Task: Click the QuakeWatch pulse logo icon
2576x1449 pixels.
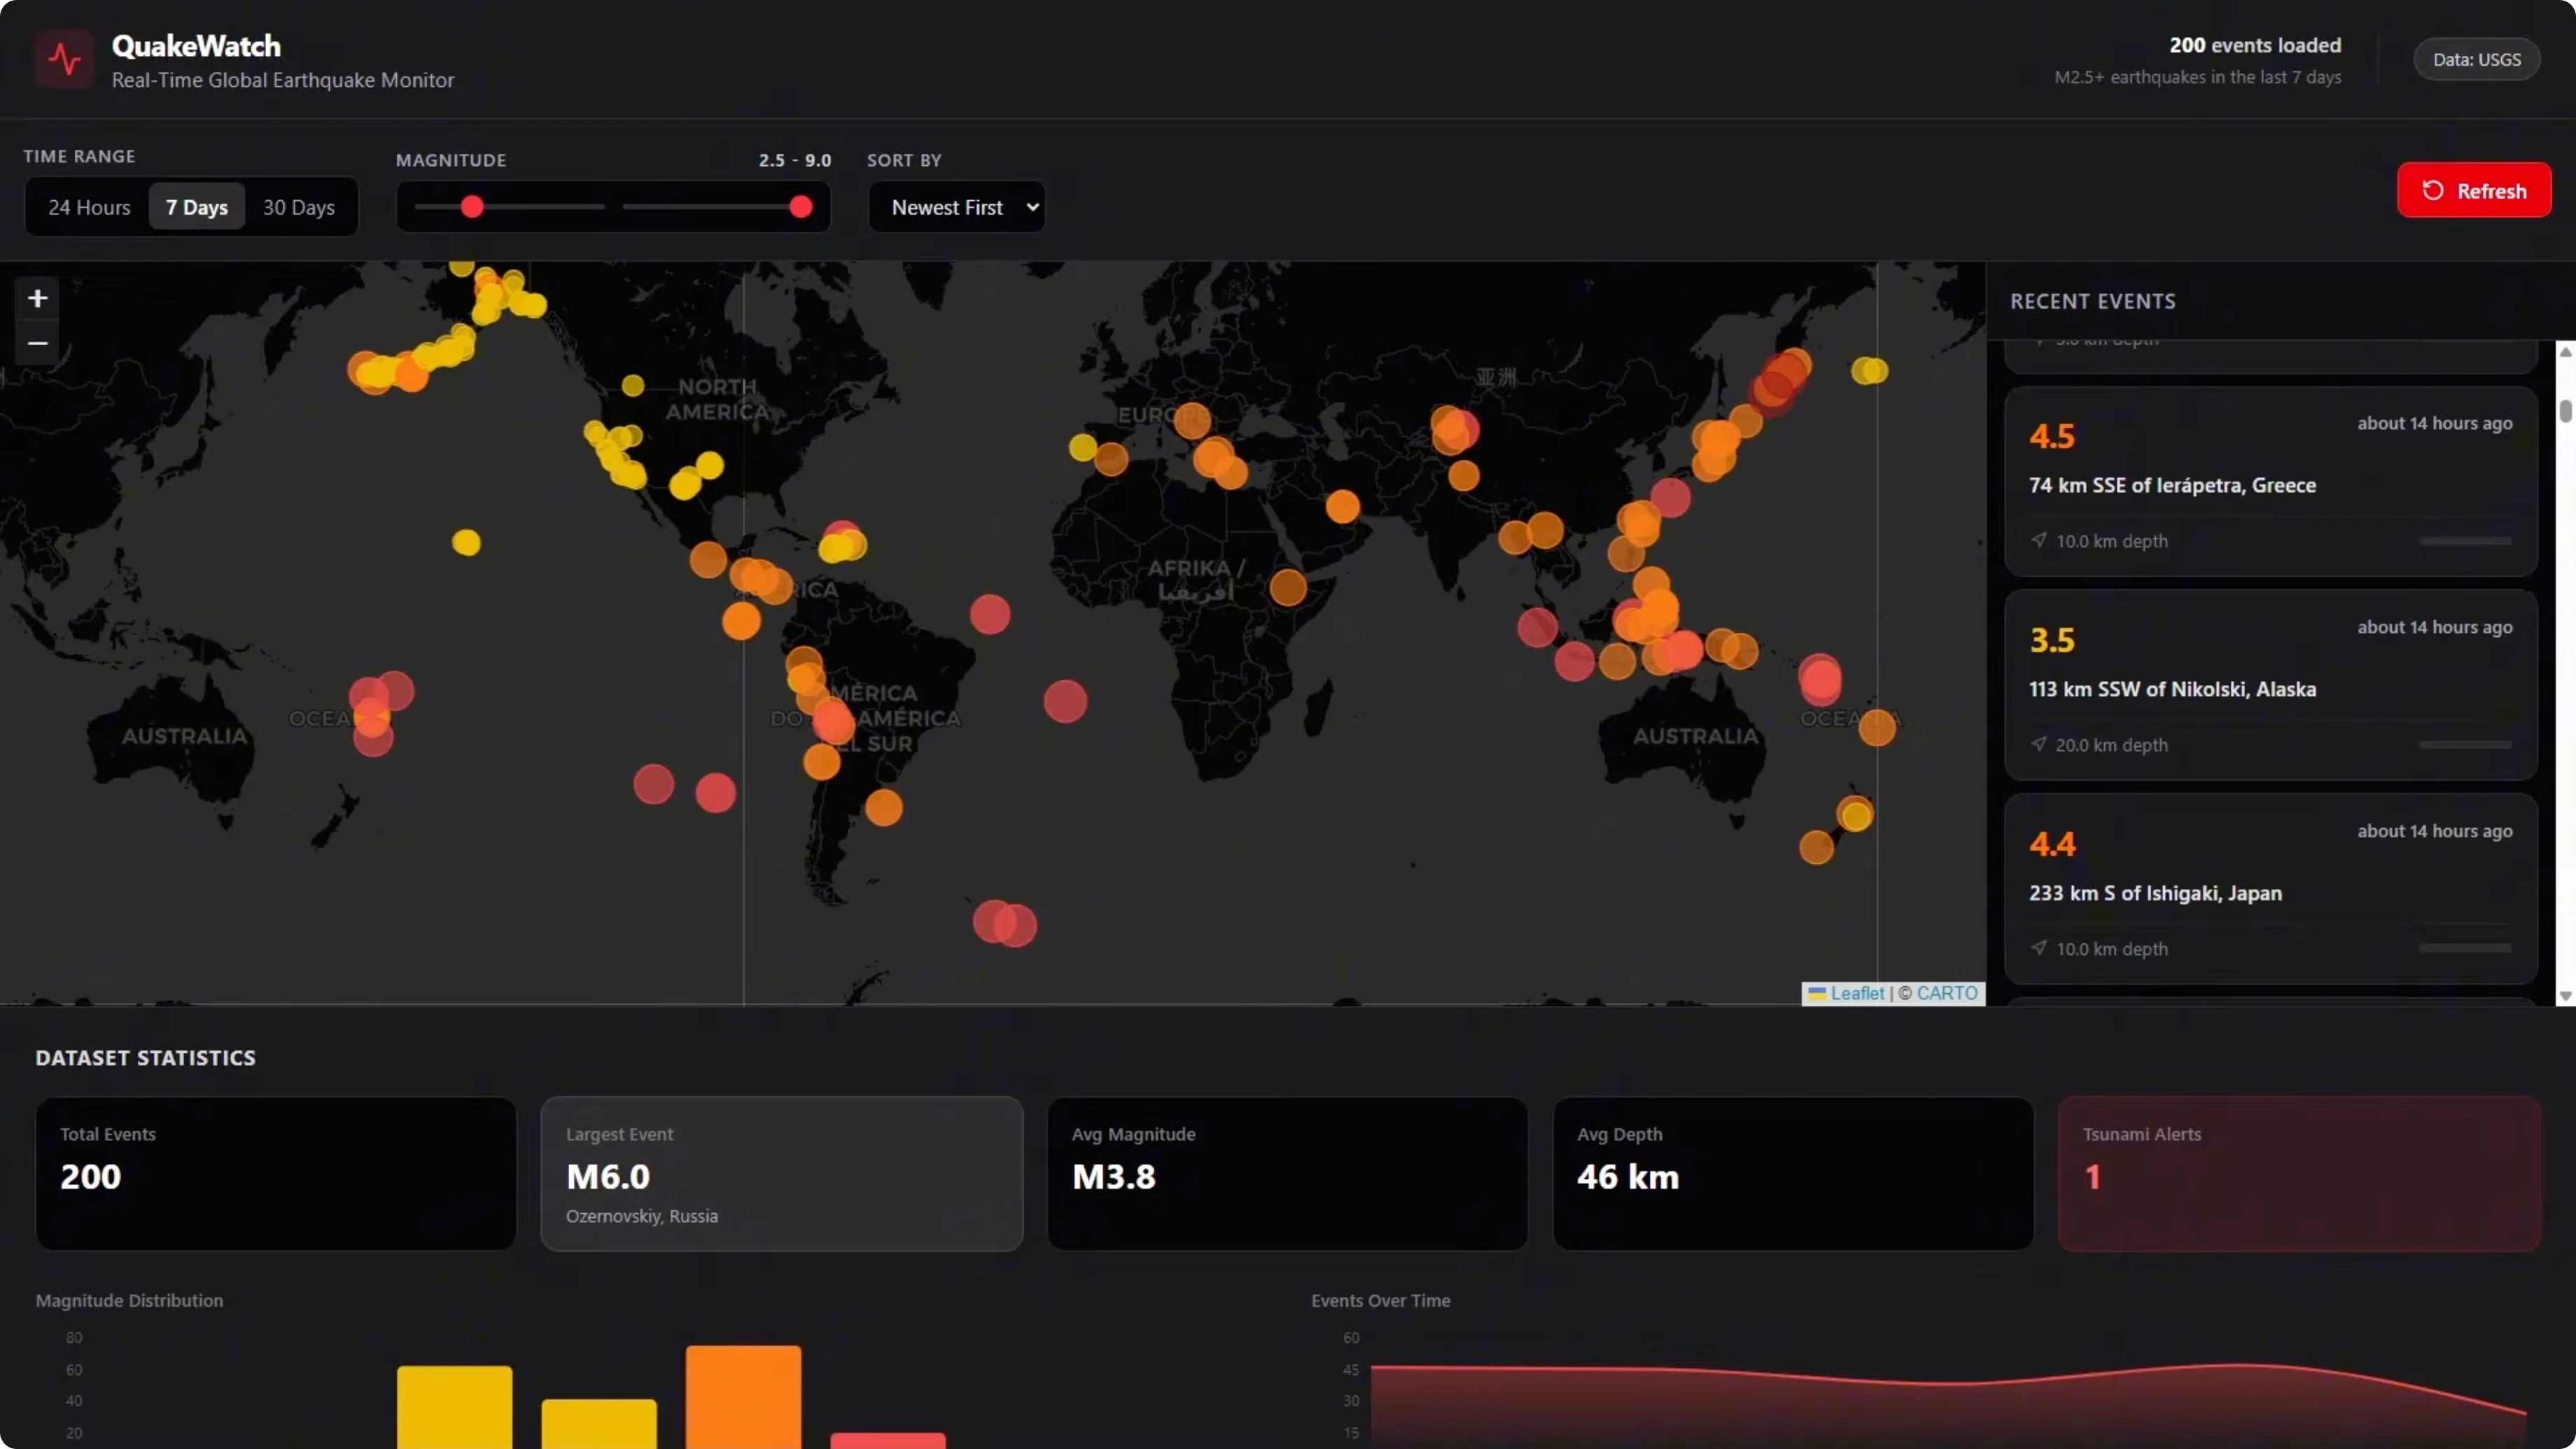Action: tap(65, 59)
